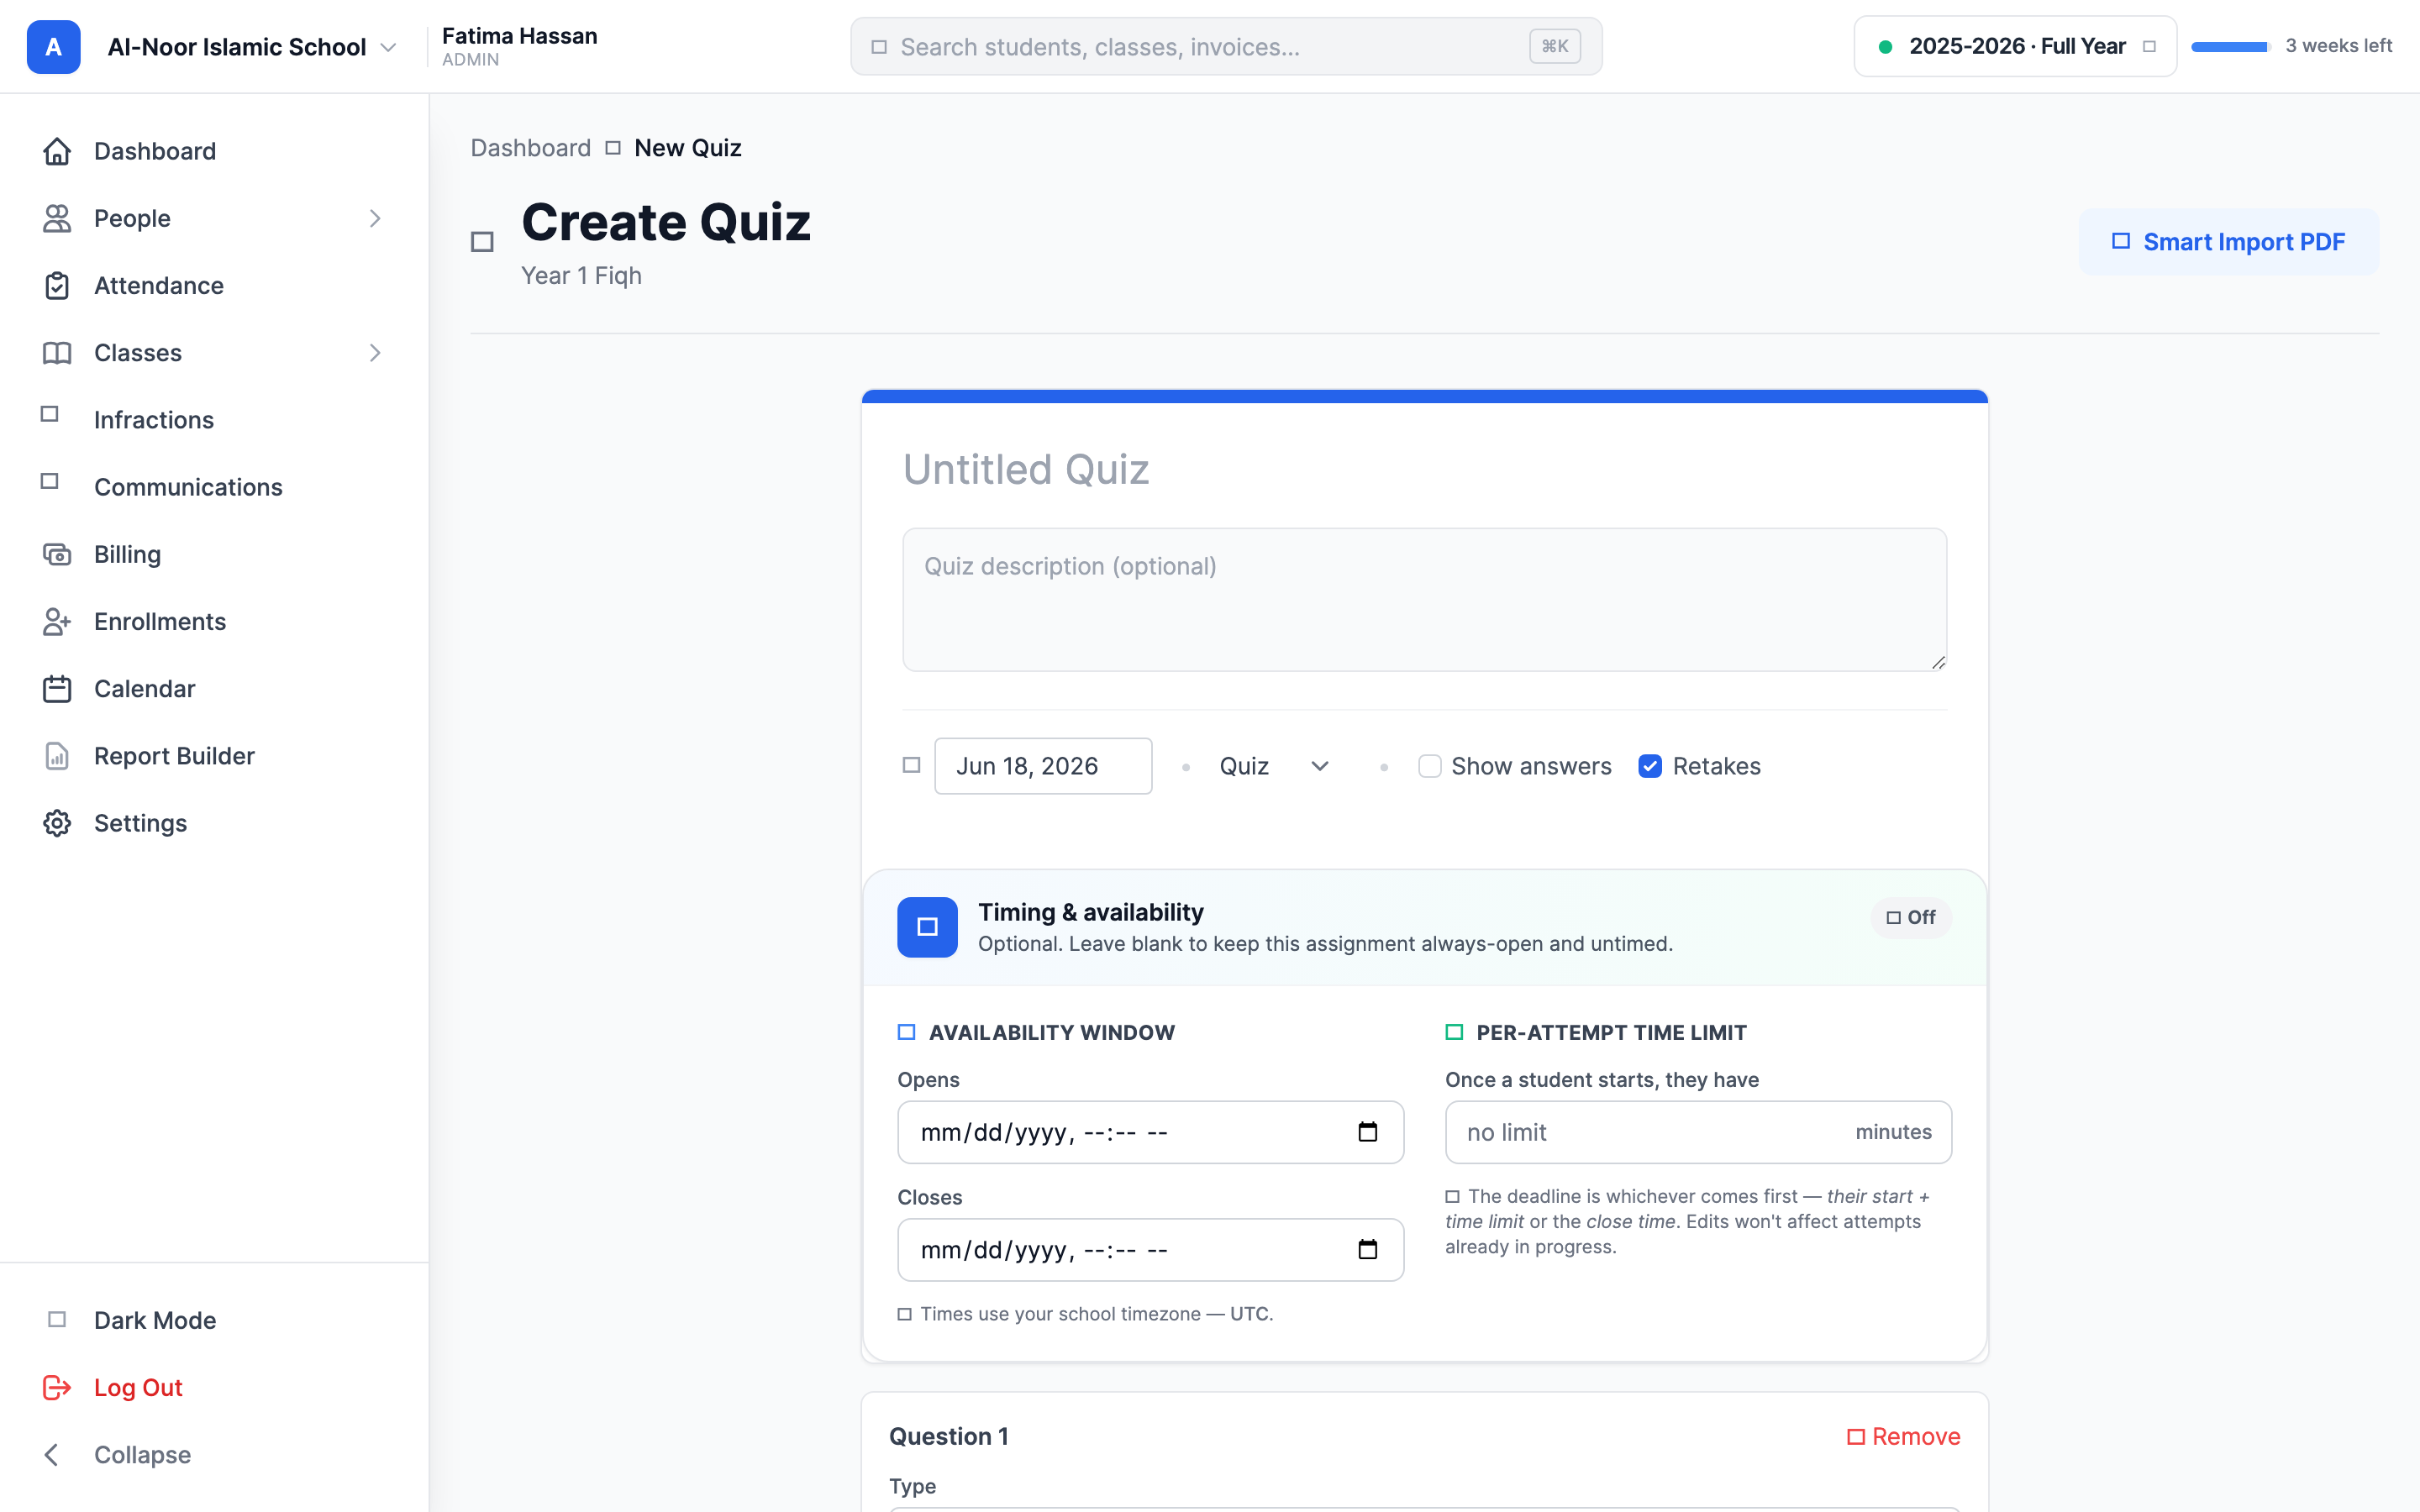Image resolution: width=2420 pixels, height=1512 pixels.
Task: Click the Per-Attempt Time Limit section icon
Action: click(1454, 1032)
